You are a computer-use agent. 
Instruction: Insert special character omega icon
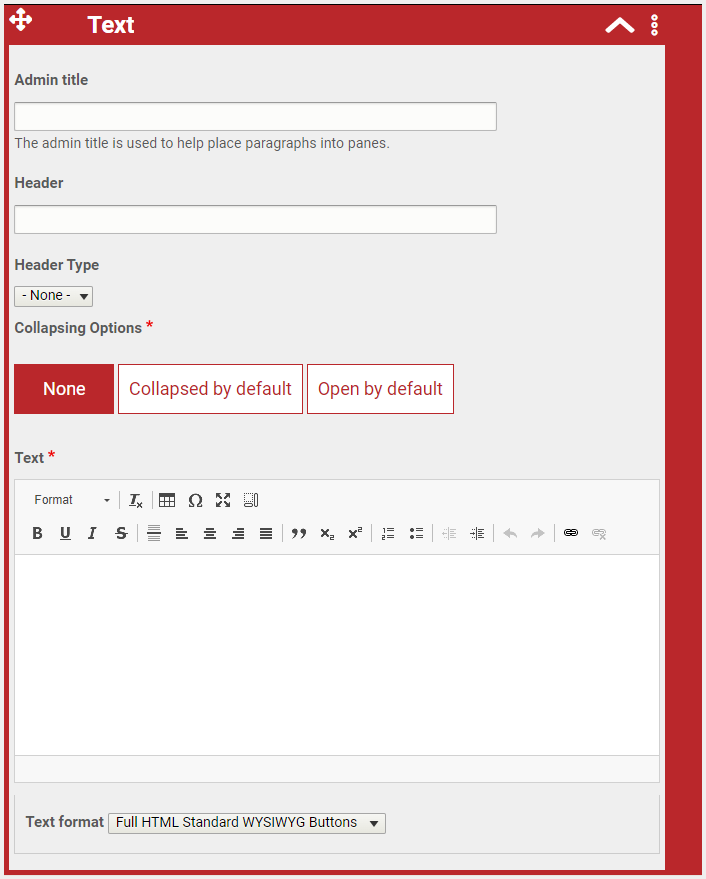pyautogui.click(x=195, y=500)
